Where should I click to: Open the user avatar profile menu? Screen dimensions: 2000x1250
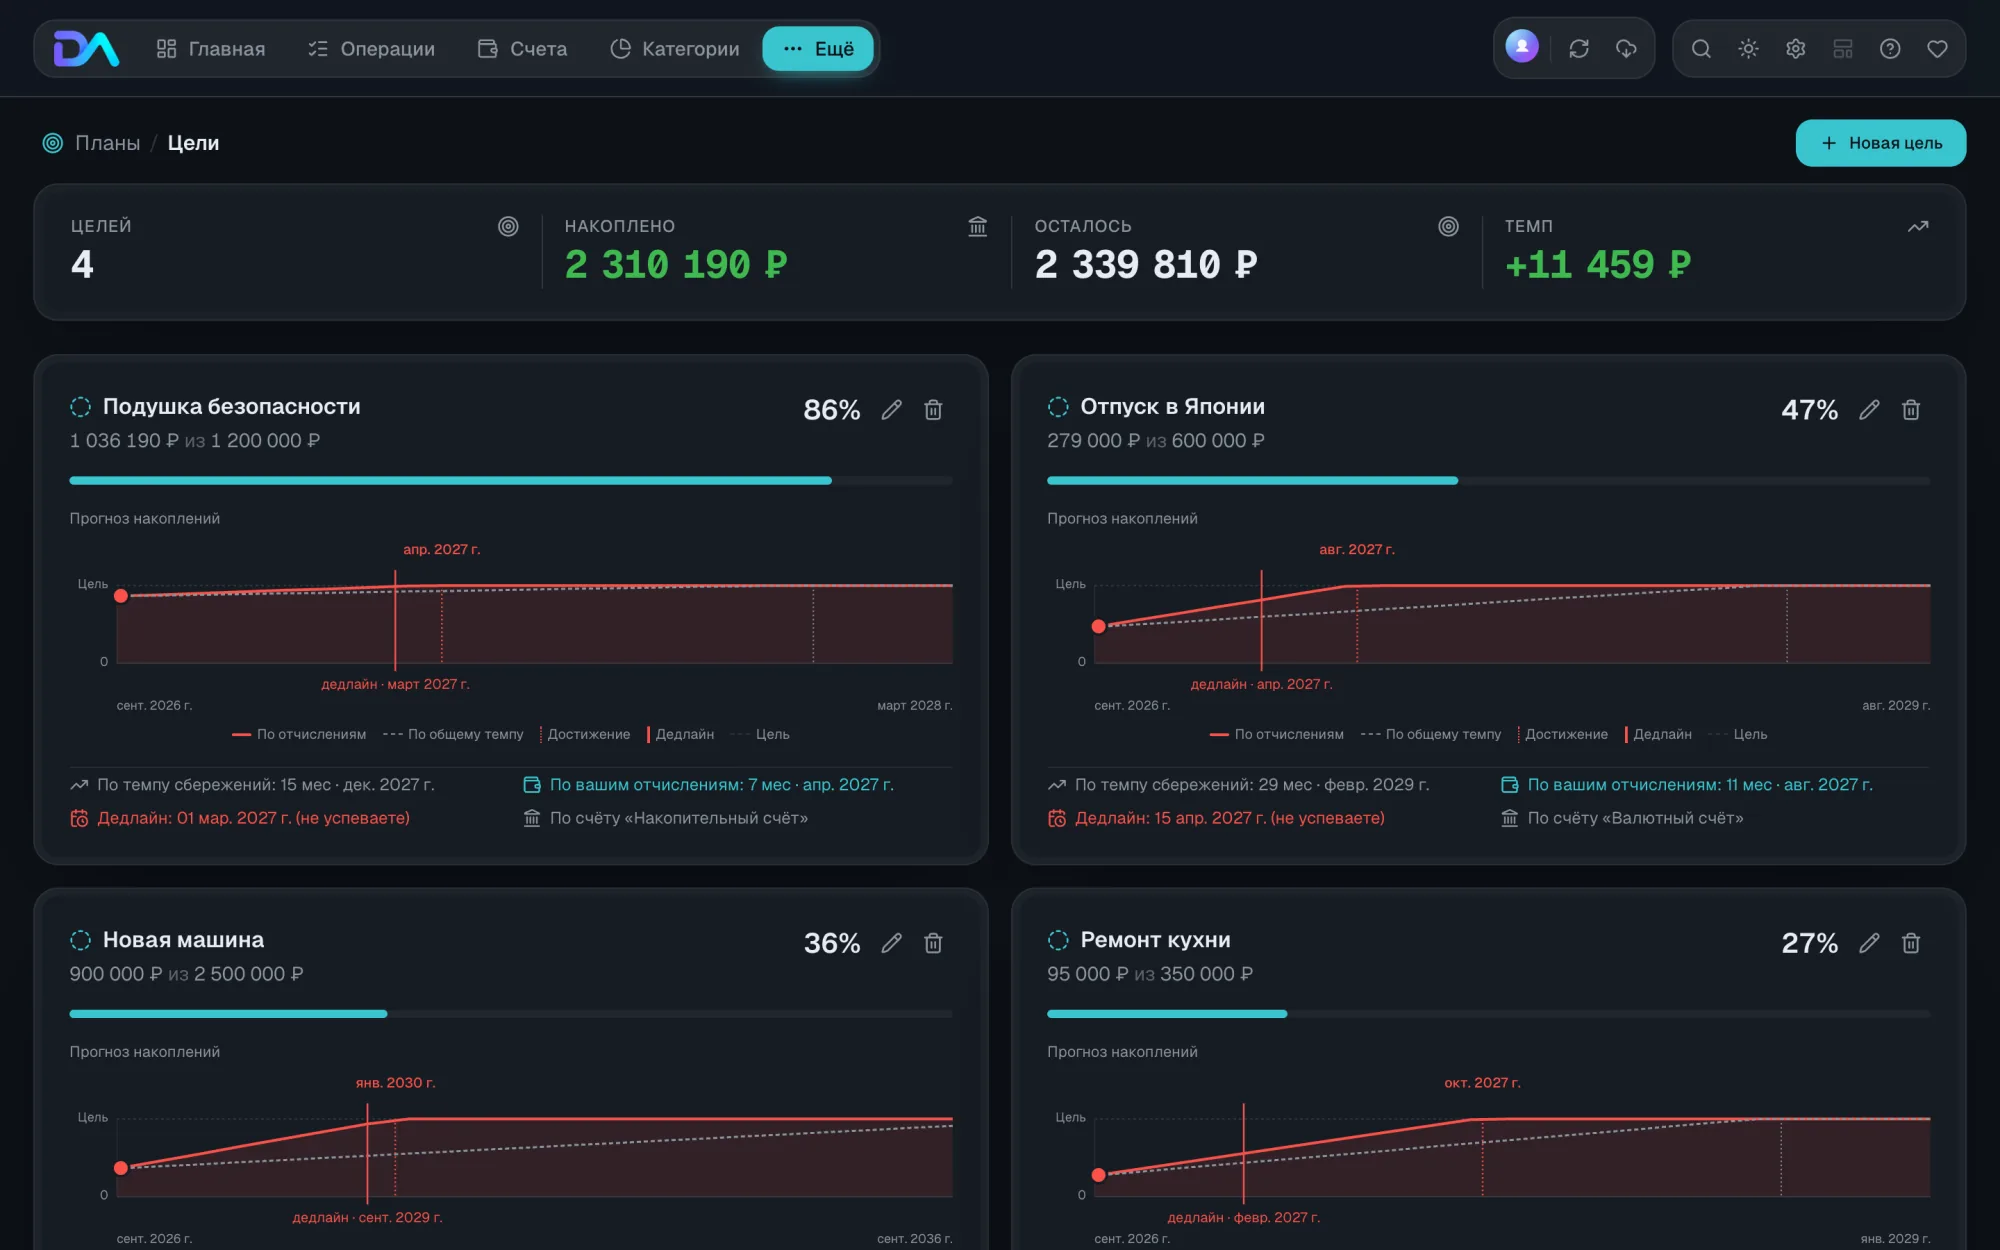coord(1522,46)
